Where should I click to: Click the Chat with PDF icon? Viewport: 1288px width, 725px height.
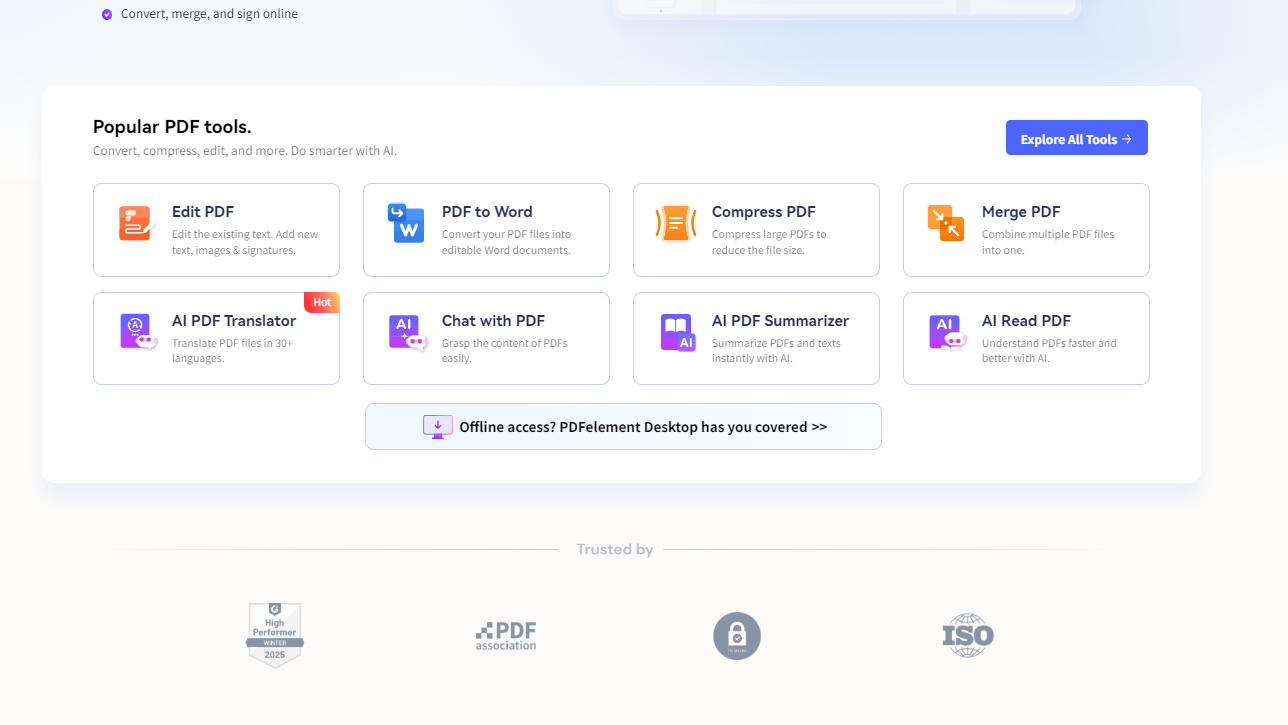pos(407,332)
